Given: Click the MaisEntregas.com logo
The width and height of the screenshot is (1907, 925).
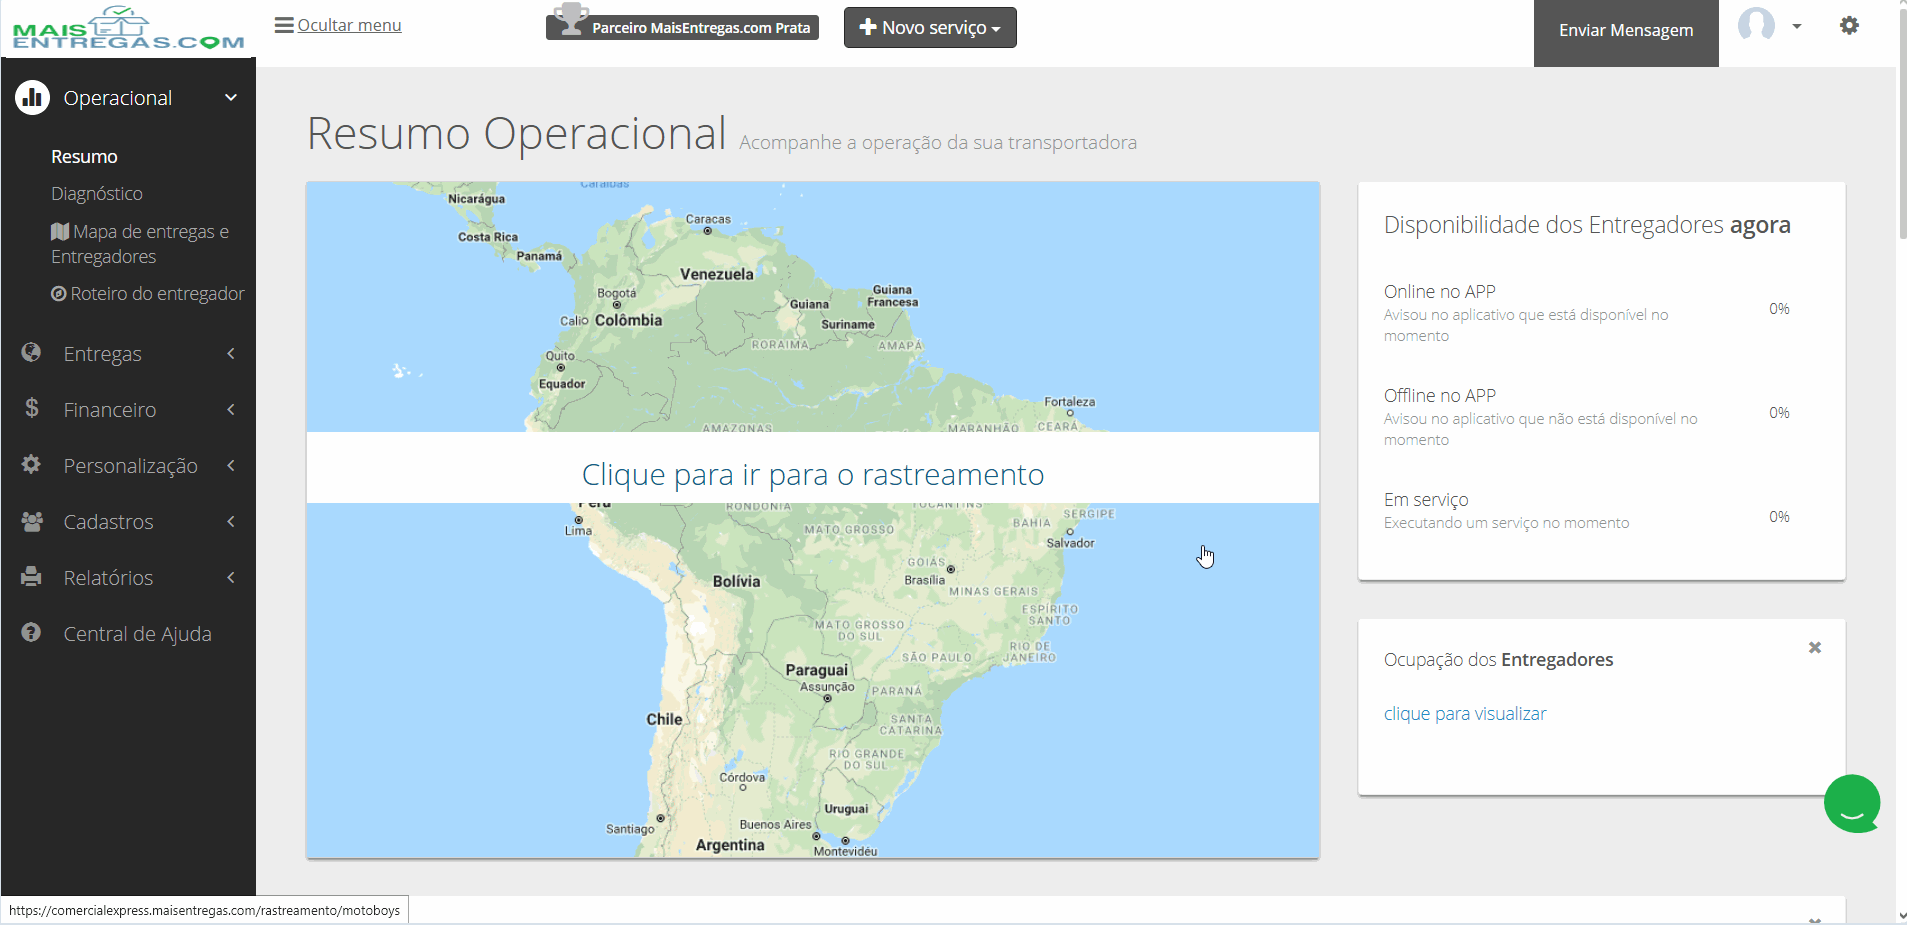Looking at the screenshot, I should coord(128,29).
